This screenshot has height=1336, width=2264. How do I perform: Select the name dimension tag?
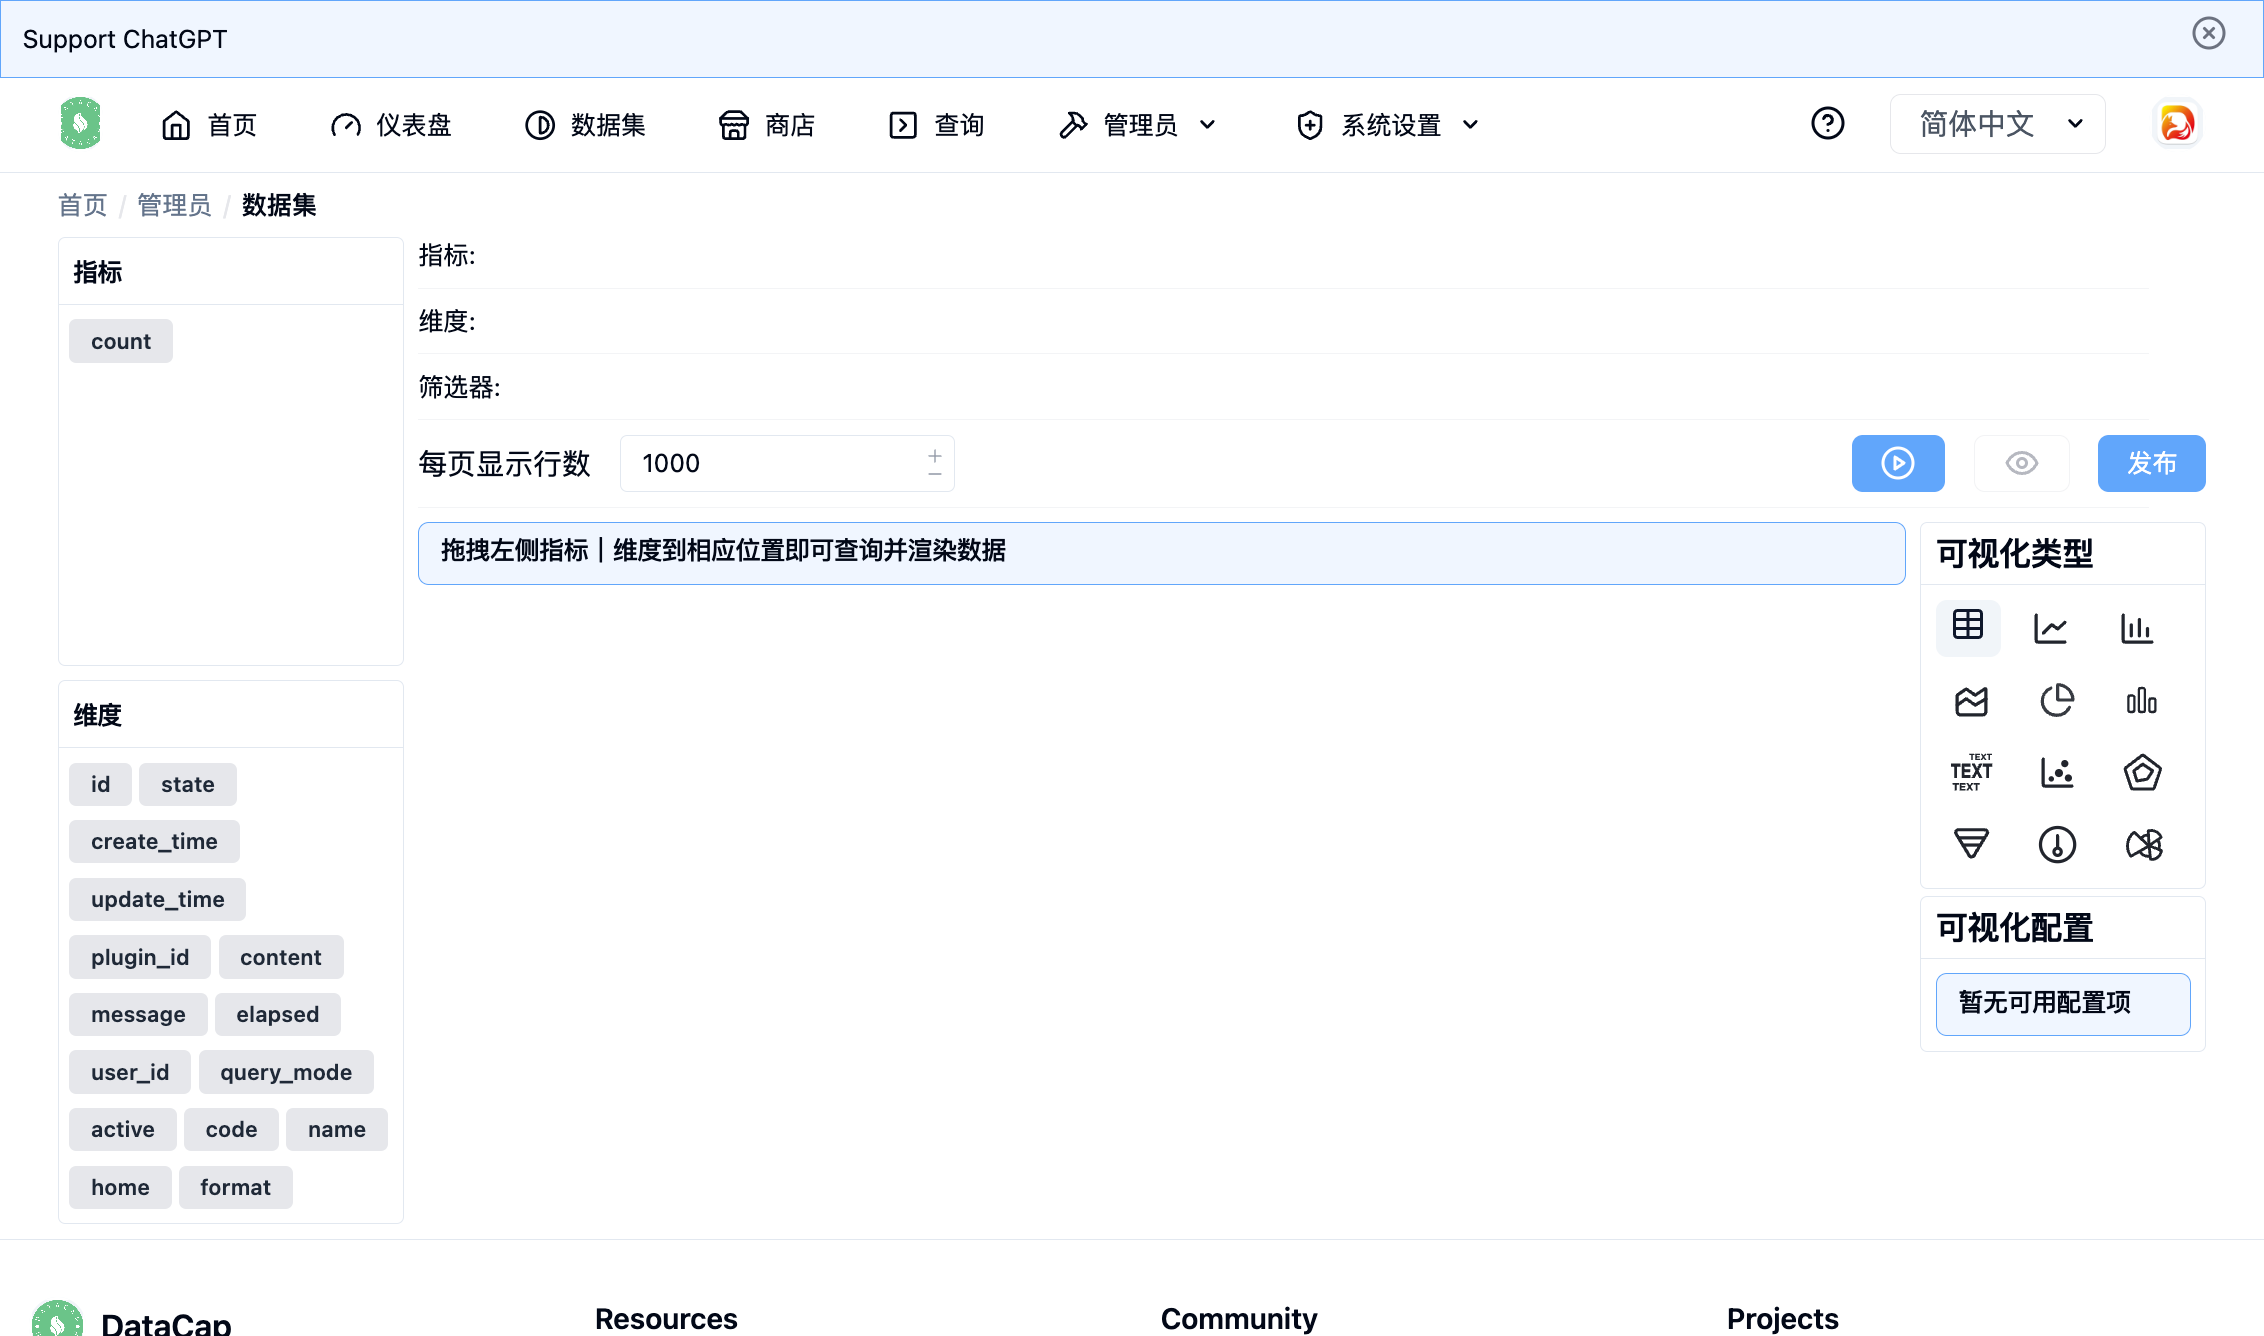[337, 1129]
